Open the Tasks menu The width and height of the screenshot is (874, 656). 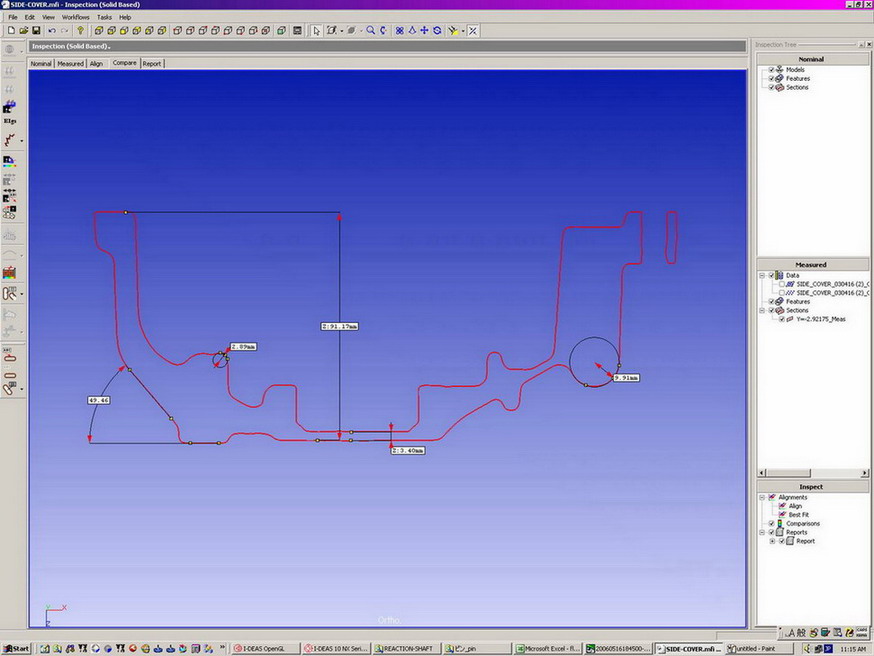point(104,17)
